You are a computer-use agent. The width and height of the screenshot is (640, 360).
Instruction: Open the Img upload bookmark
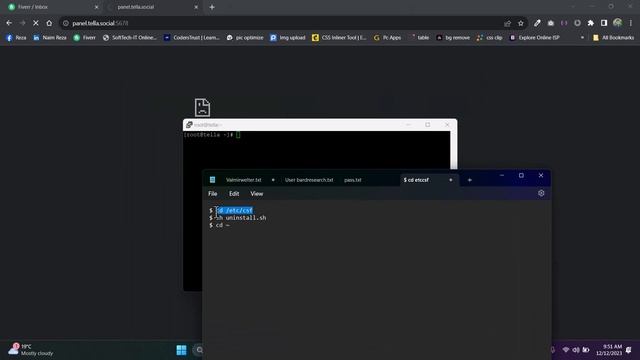[288, 38]
